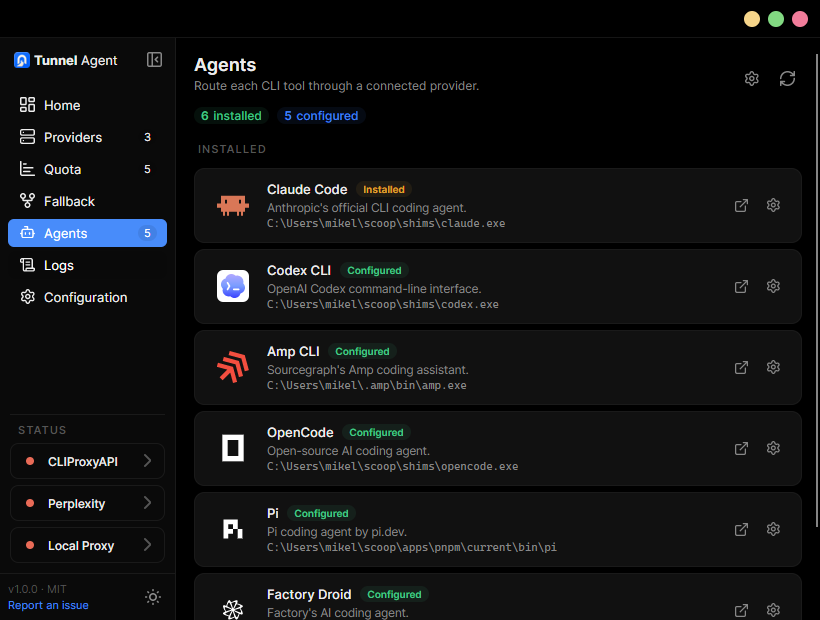
Task: Click the opencode.exe path text
Action: click(x=392, y=466)
